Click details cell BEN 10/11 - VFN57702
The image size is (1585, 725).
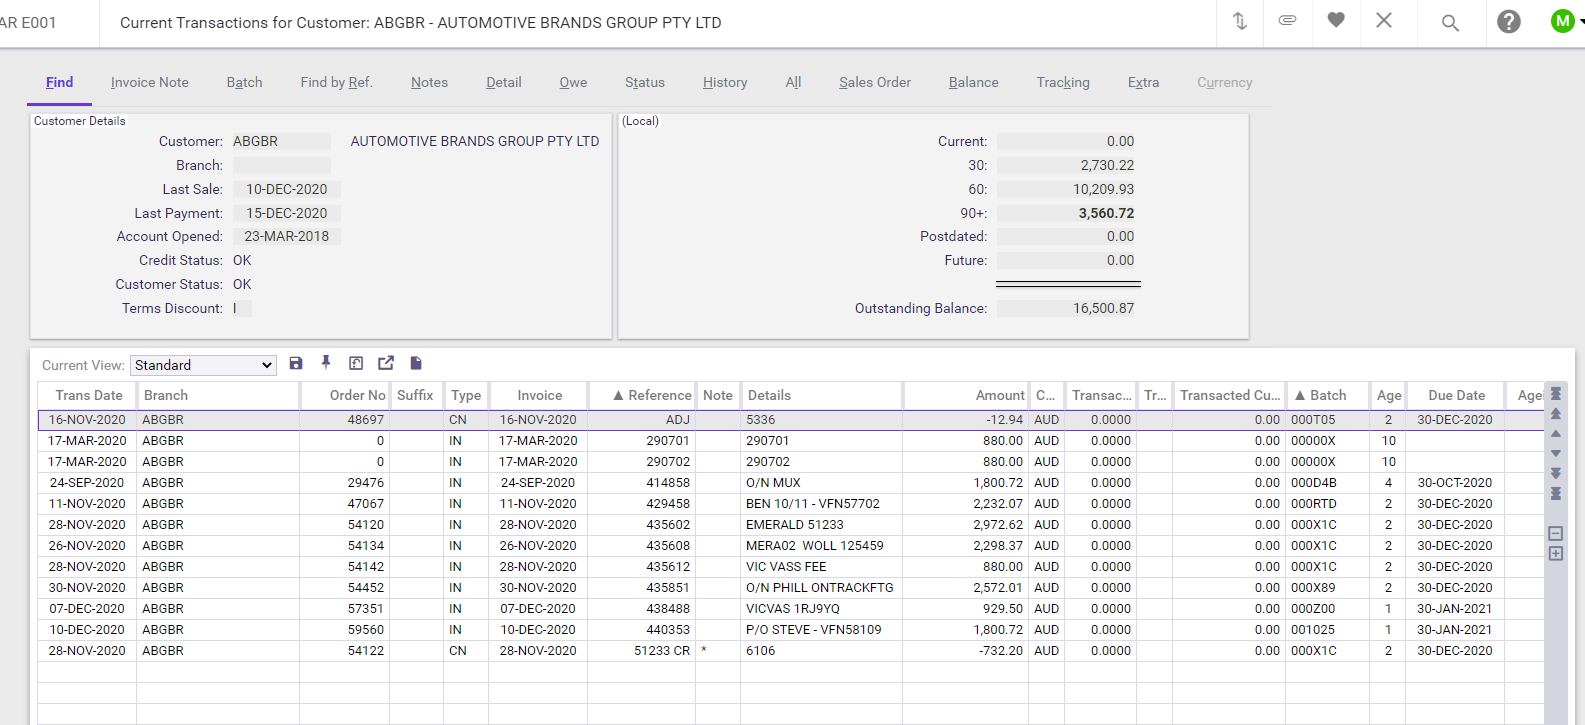pyautogui.click(x=821, y=503)
